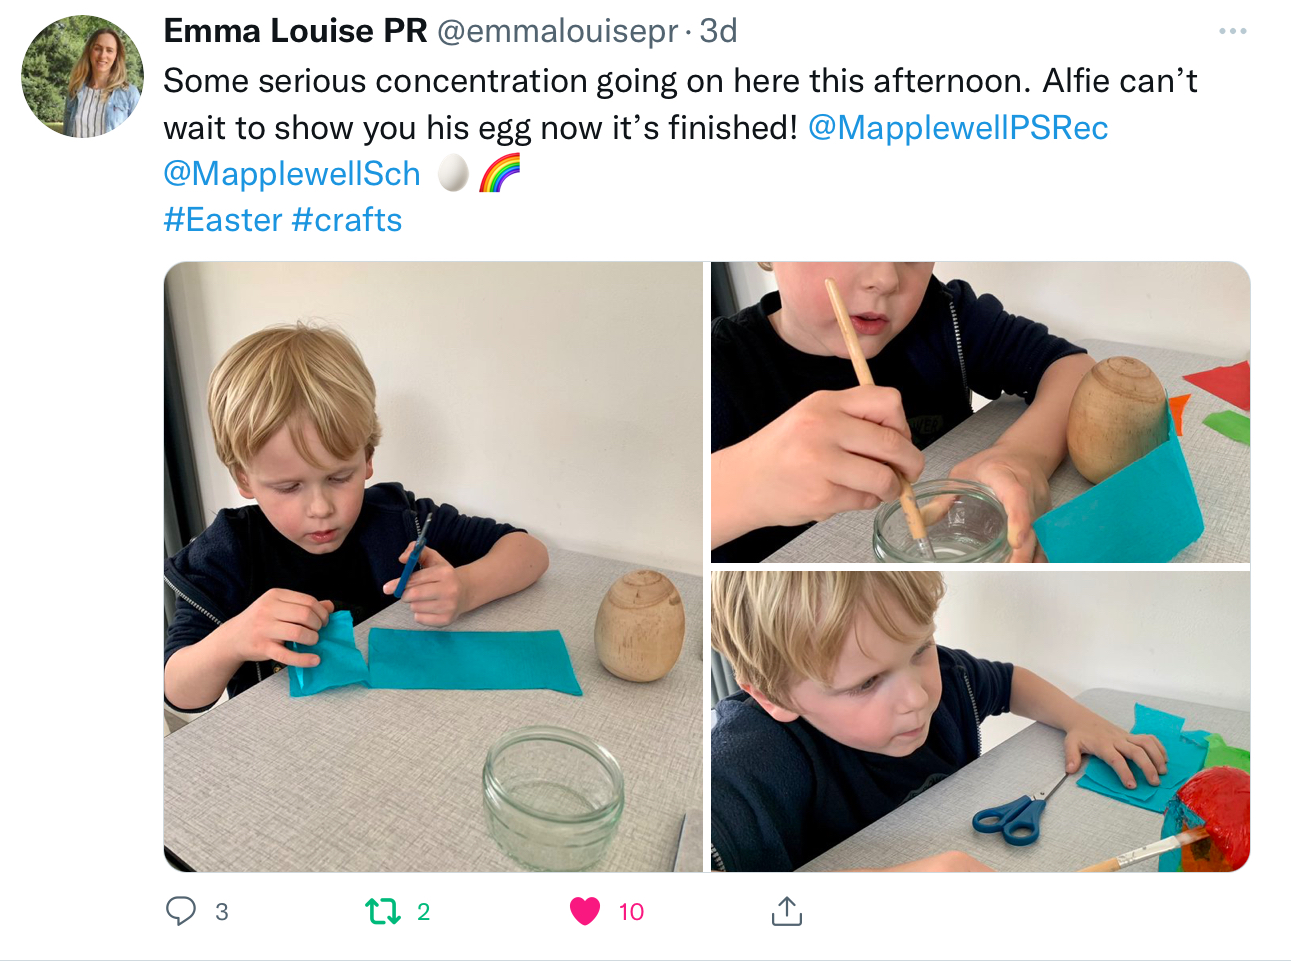Image resolution: width=1291 pixels, height=962 pixels.
Task: Follow the #Easter hashtag link
Action: pos(223,220)
